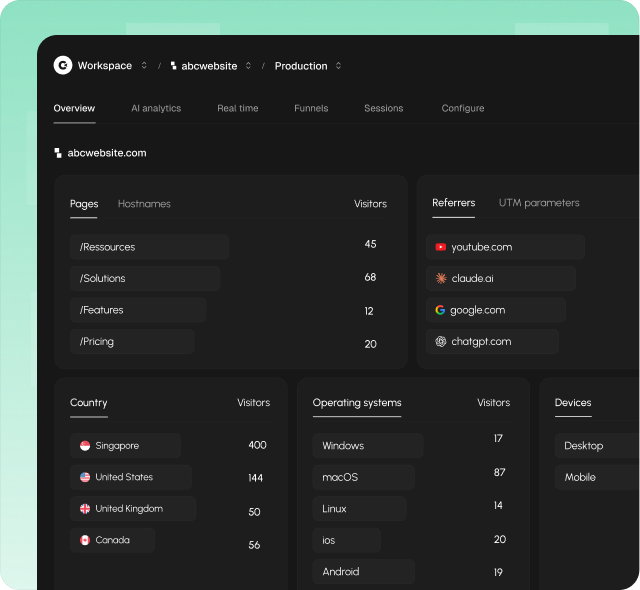The width and height of the screenshot is (640, 590).
Task: Click the /Solutions visitor count 68
Action: (x=370, y=277)
